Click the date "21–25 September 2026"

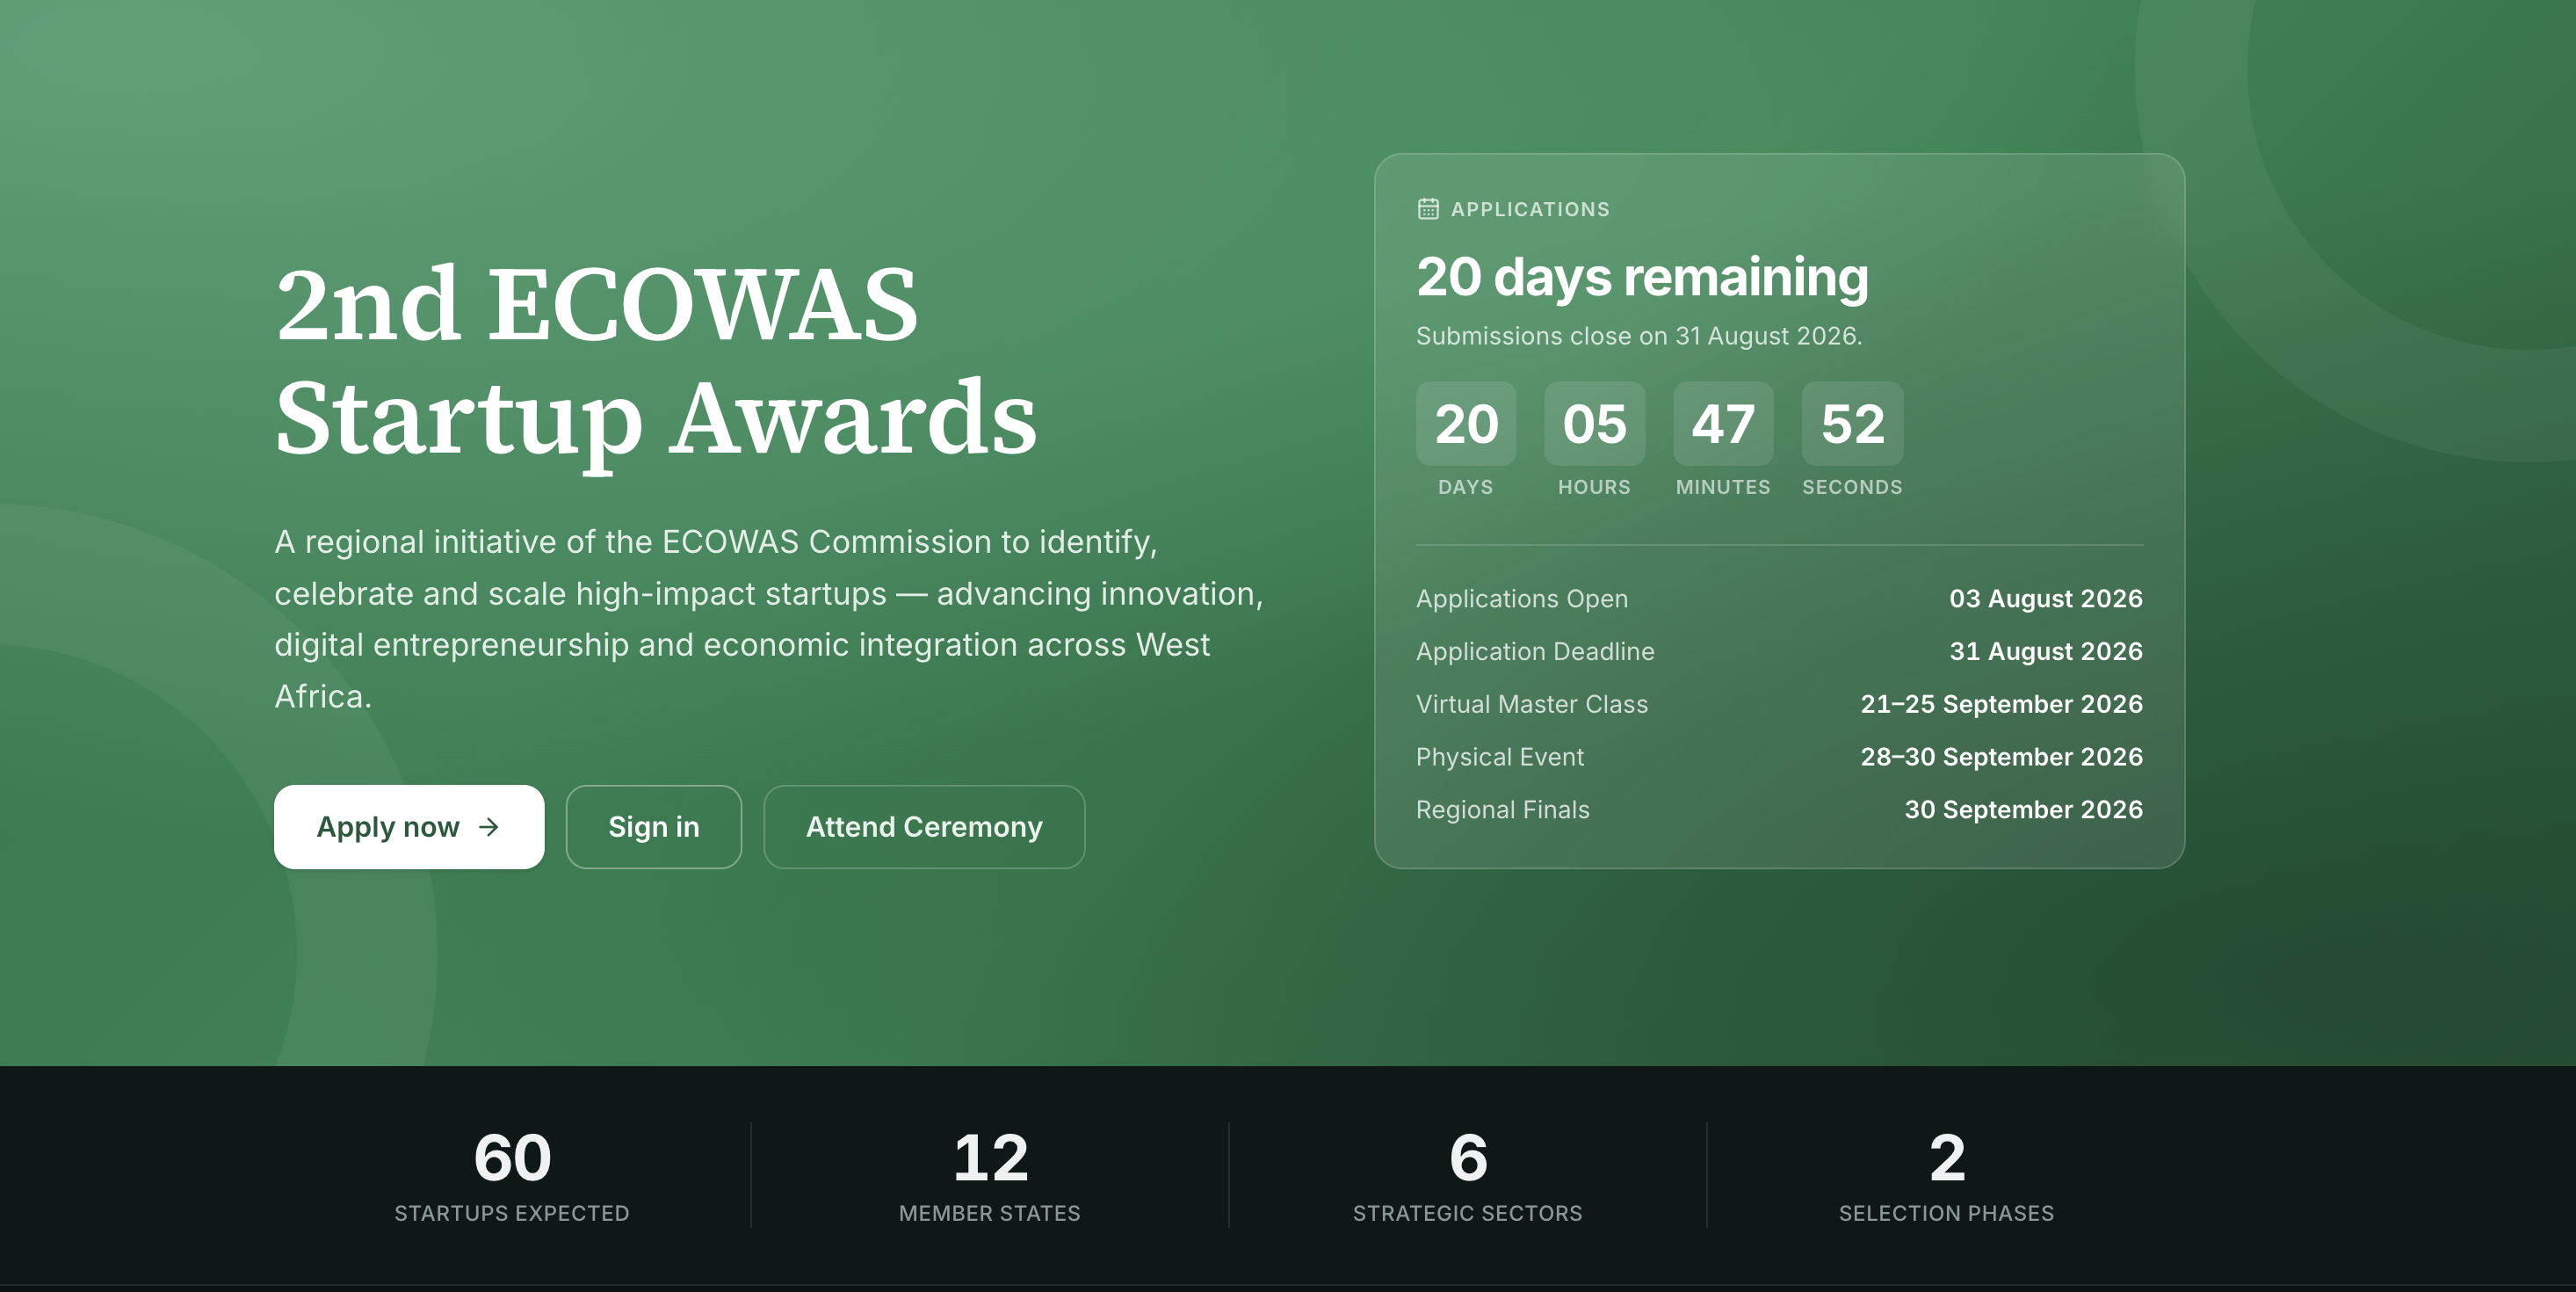pos(2002,705)
